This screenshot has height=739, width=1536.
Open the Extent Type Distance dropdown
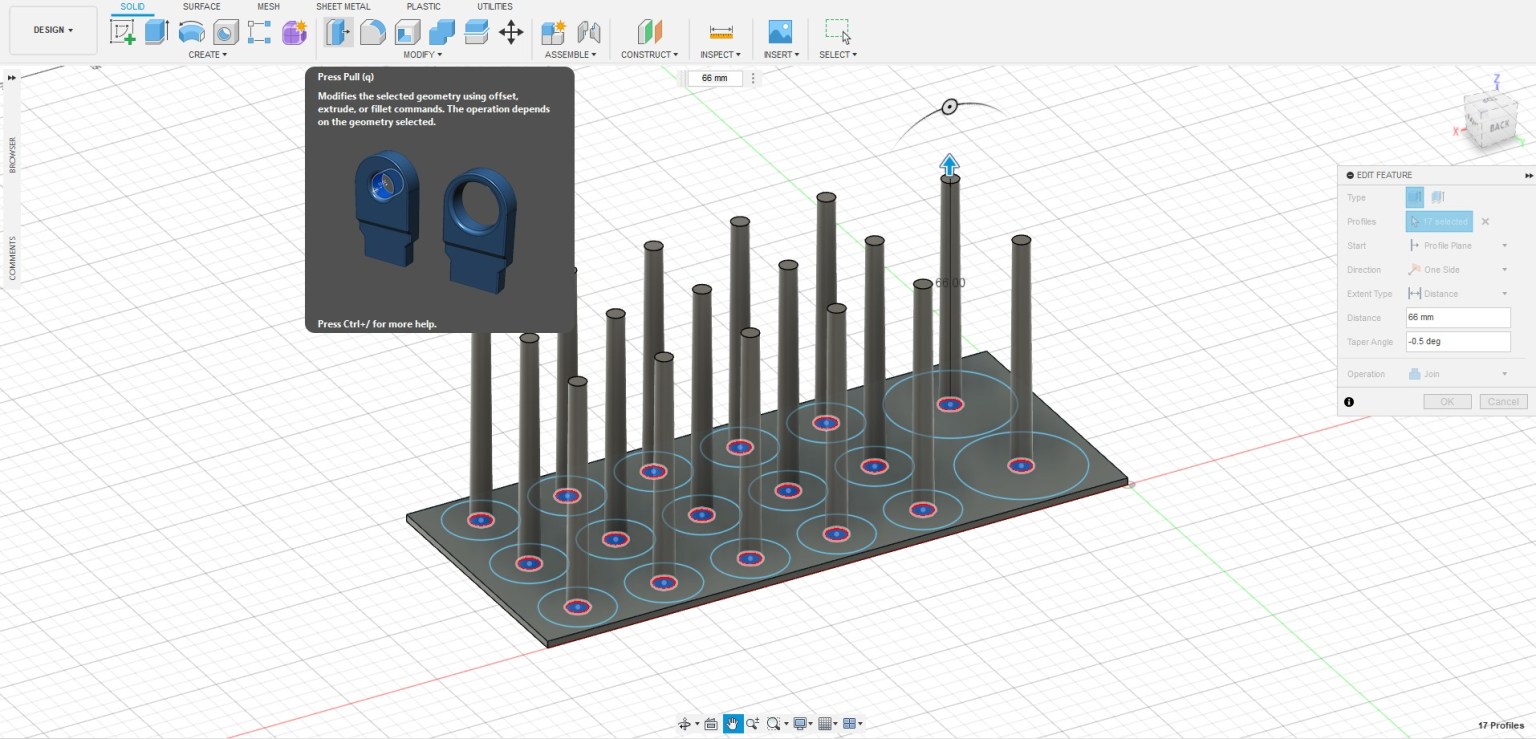pos(1458,294)
